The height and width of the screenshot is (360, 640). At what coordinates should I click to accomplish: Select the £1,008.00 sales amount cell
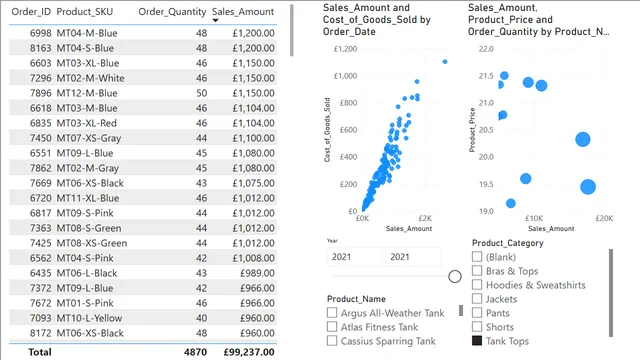pyautogui.click(x=253, y=258)
